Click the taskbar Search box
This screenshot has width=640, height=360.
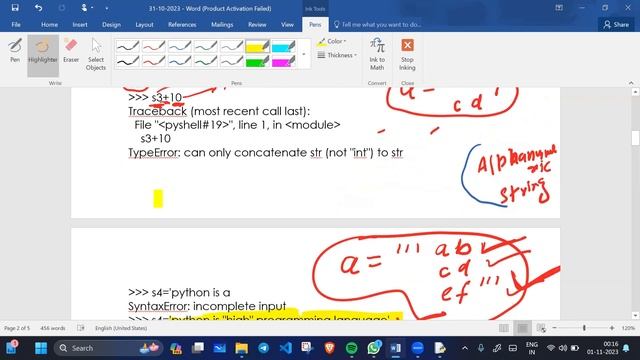[x=109, y=348]
